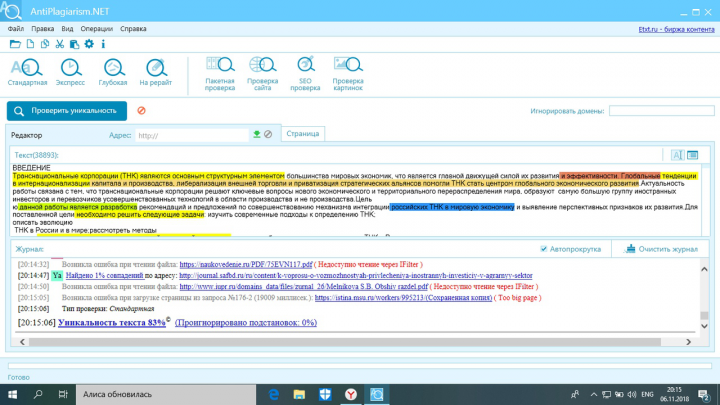Click the Текст(38893): label
720x405 pixels.
click(36, 155)
